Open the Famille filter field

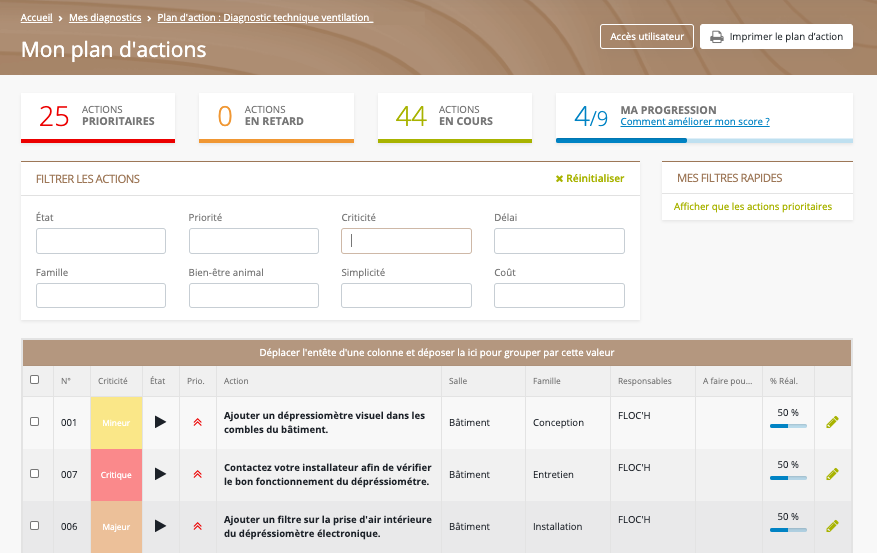click(101, 295)
